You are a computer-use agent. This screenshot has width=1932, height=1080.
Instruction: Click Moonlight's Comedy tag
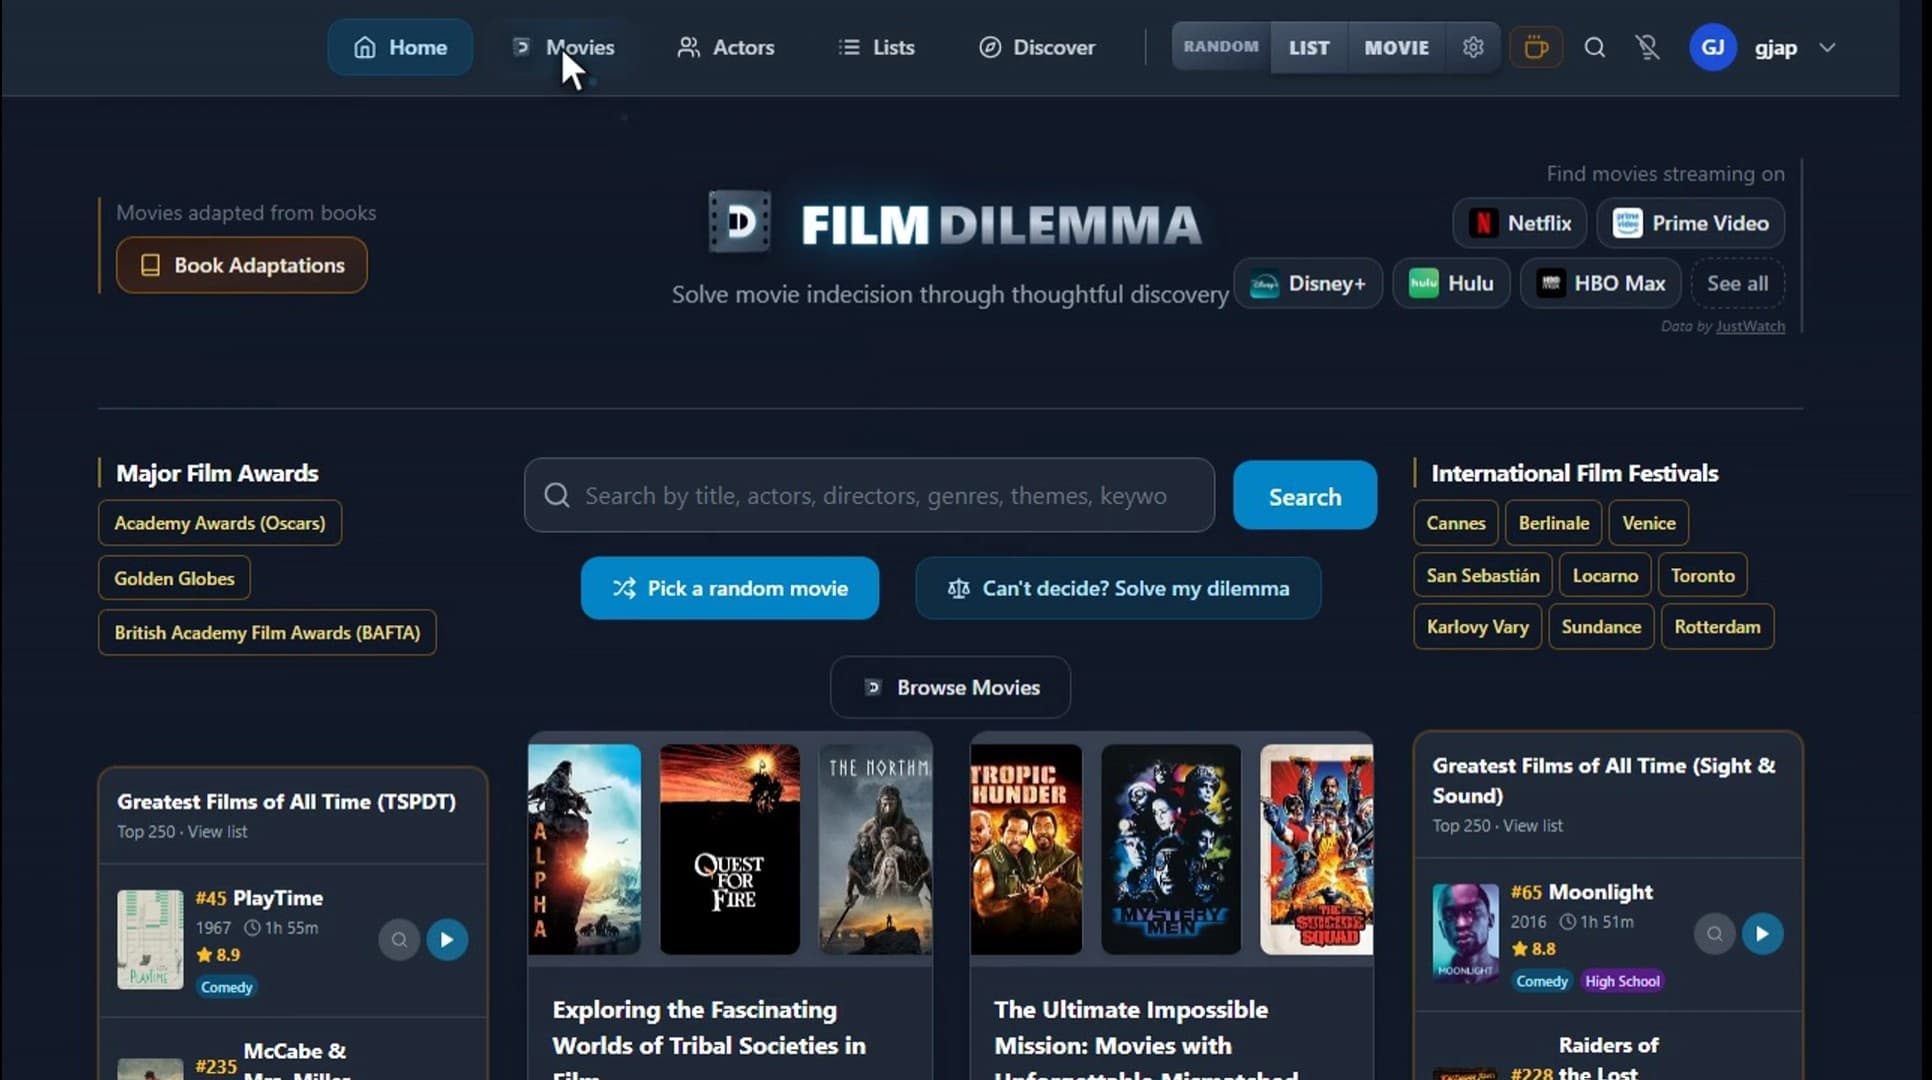(1541, 981)
